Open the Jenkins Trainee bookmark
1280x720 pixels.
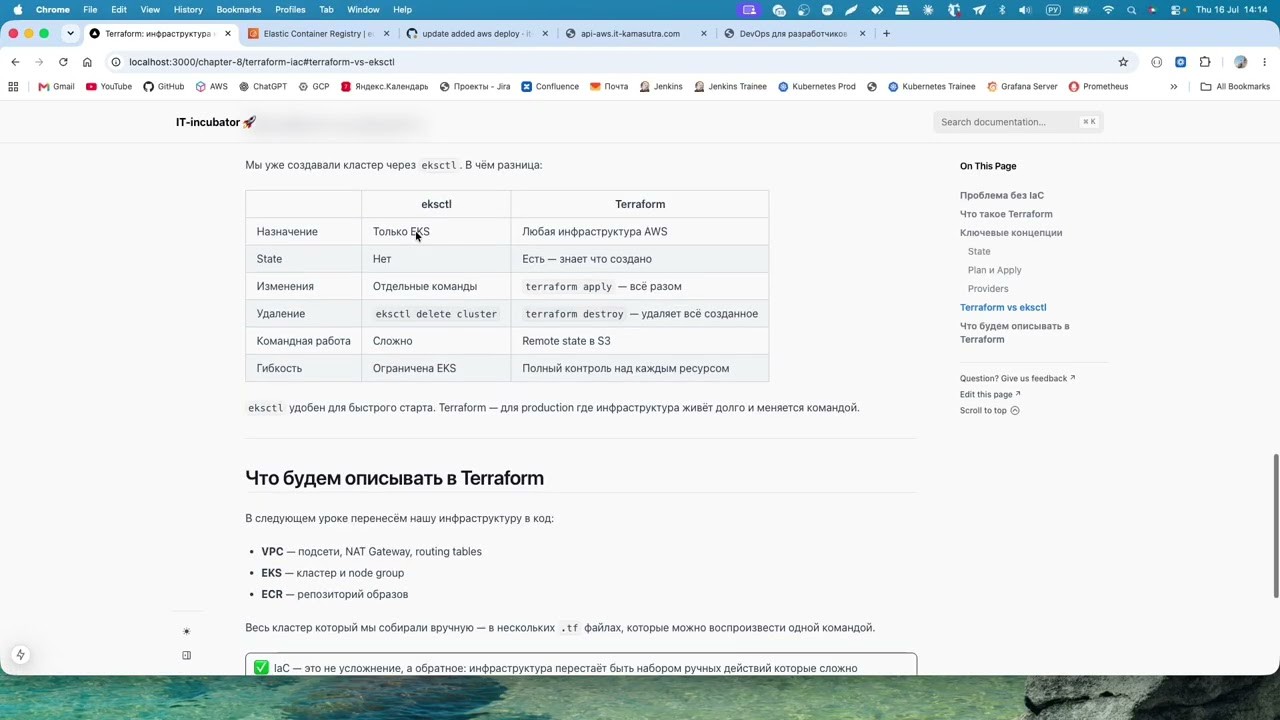coord(730,87)
